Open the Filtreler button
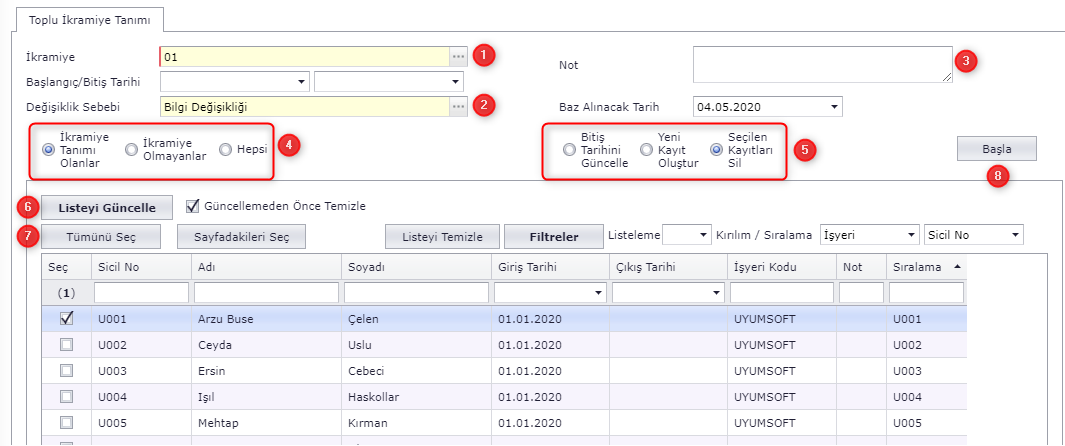 pyautogui.click(x=553, y=236)
